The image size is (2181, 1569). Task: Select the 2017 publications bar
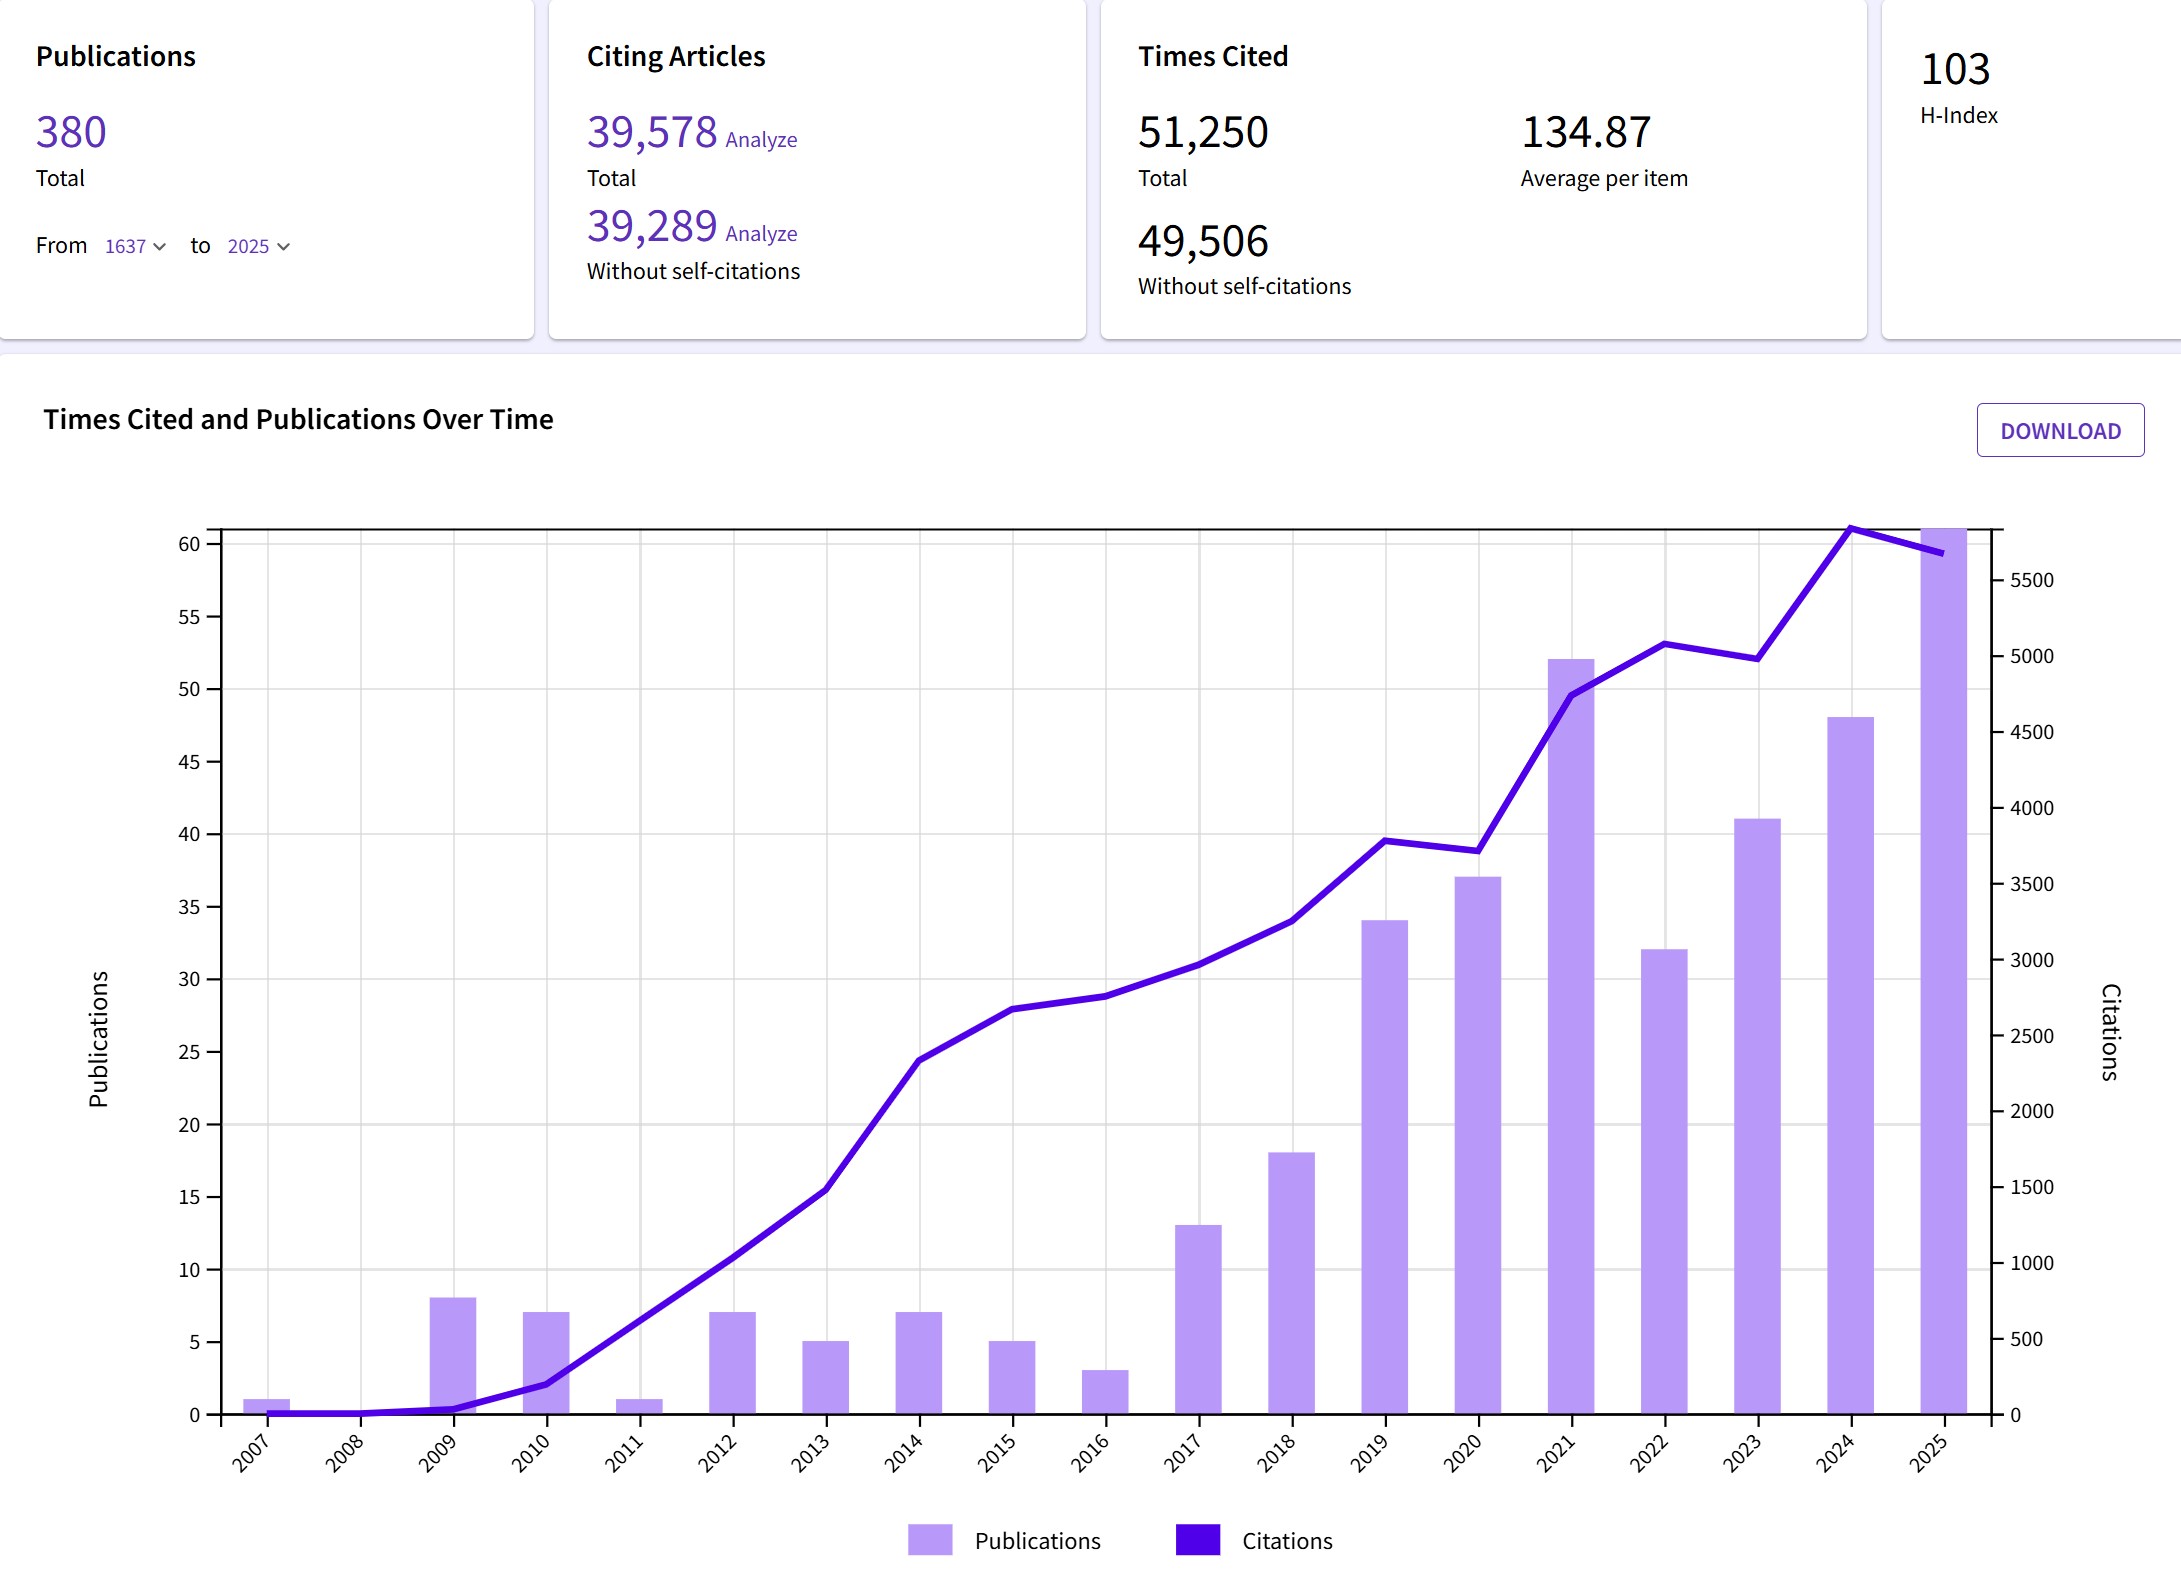pos(1198,1318)
